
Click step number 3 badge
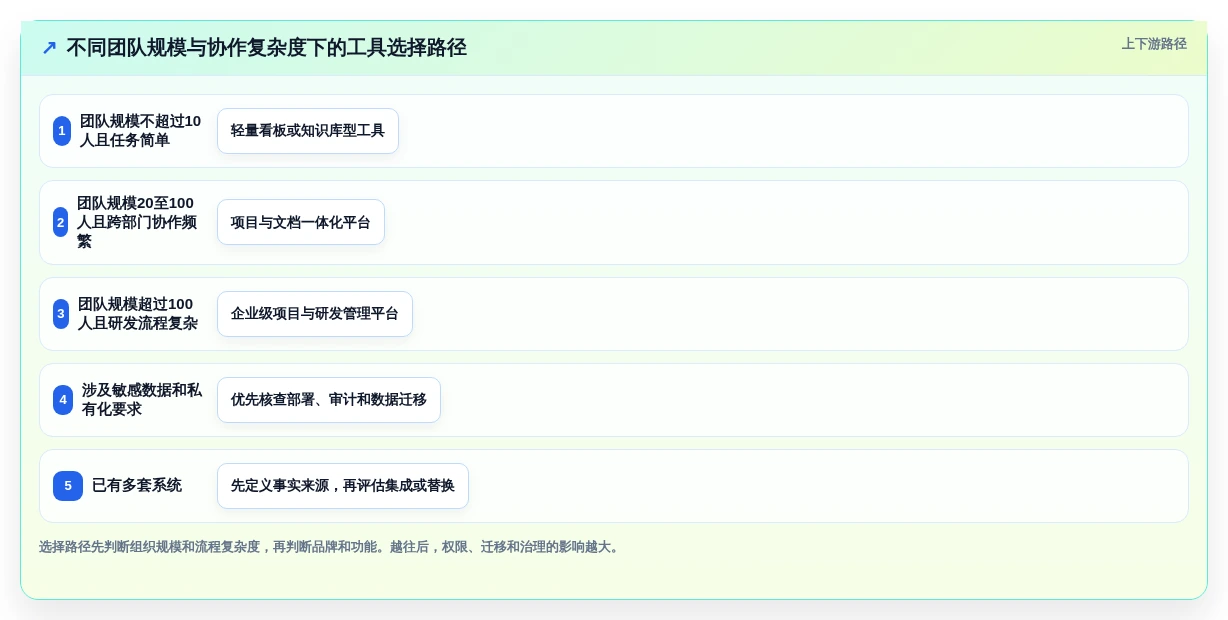click(x=61, y=314)
